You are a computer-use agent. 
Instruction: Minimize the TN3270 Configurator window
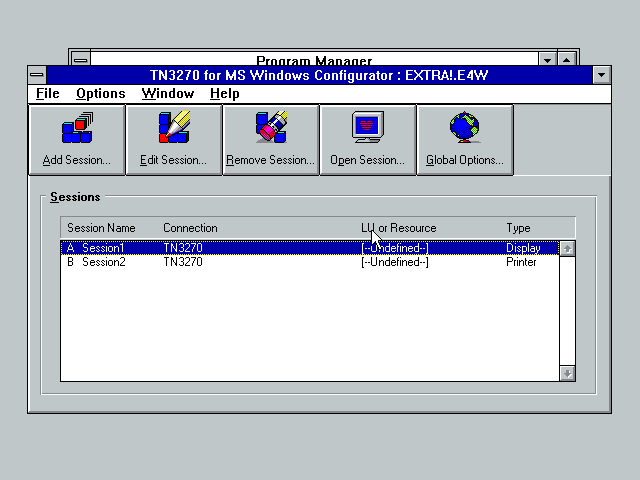[601, 75]
